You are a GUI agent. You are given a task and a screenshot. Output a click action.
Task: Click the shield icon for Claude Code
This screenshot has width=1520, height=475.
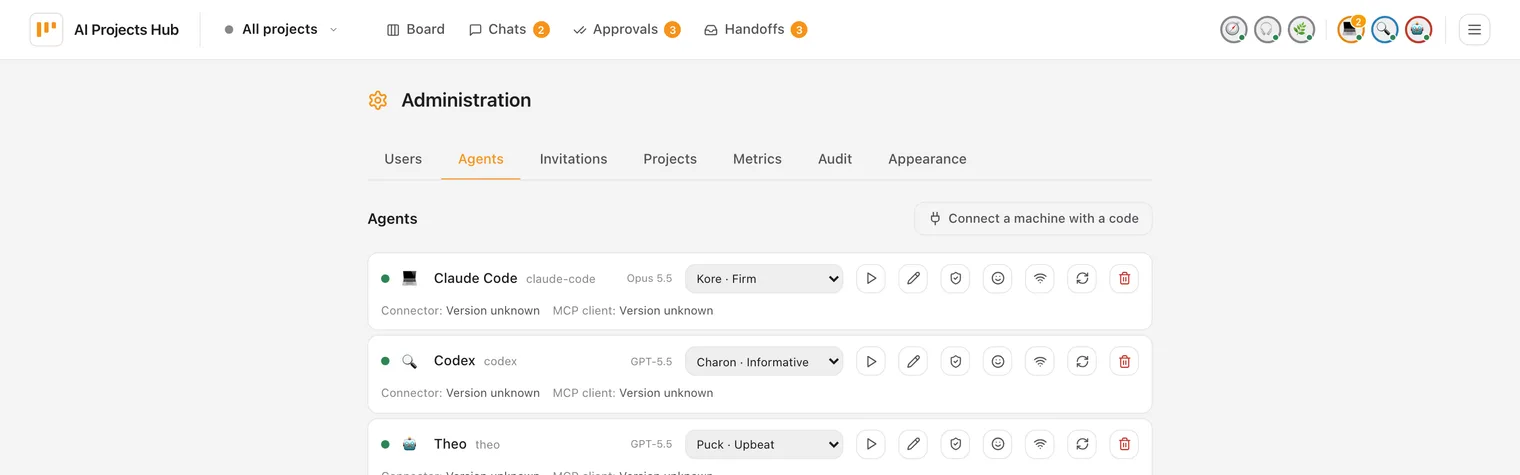tap(955, 278)
